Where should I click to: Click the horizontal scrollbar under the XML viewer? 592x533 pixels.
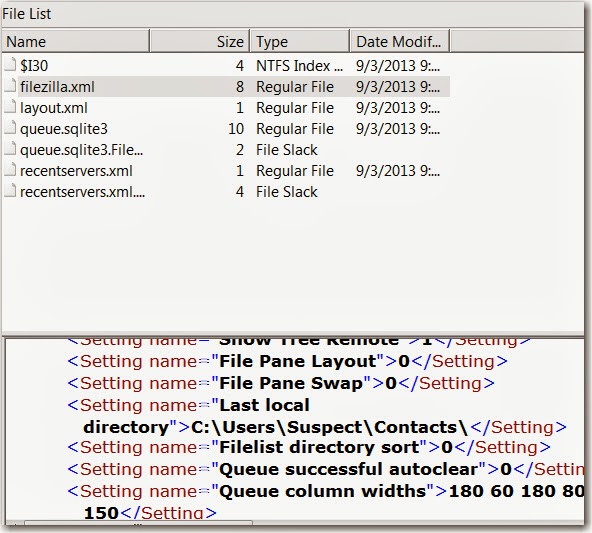138,524
